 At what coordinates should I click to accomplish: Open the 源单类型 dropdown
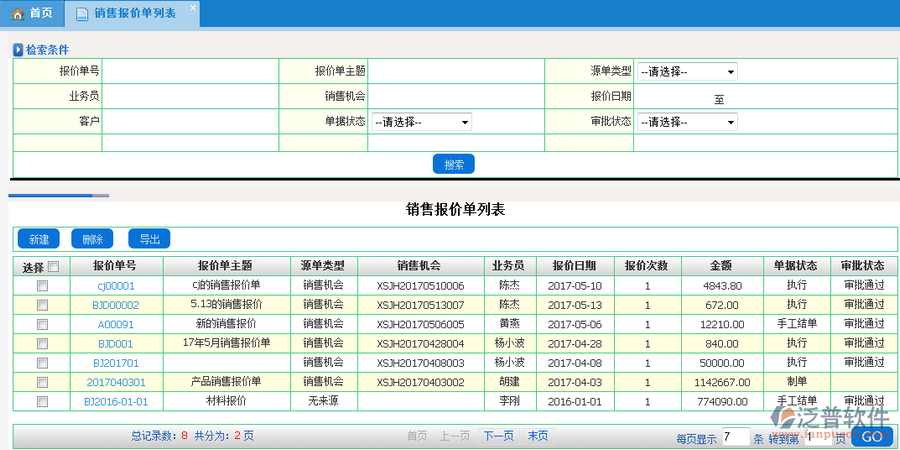point(687,72)
